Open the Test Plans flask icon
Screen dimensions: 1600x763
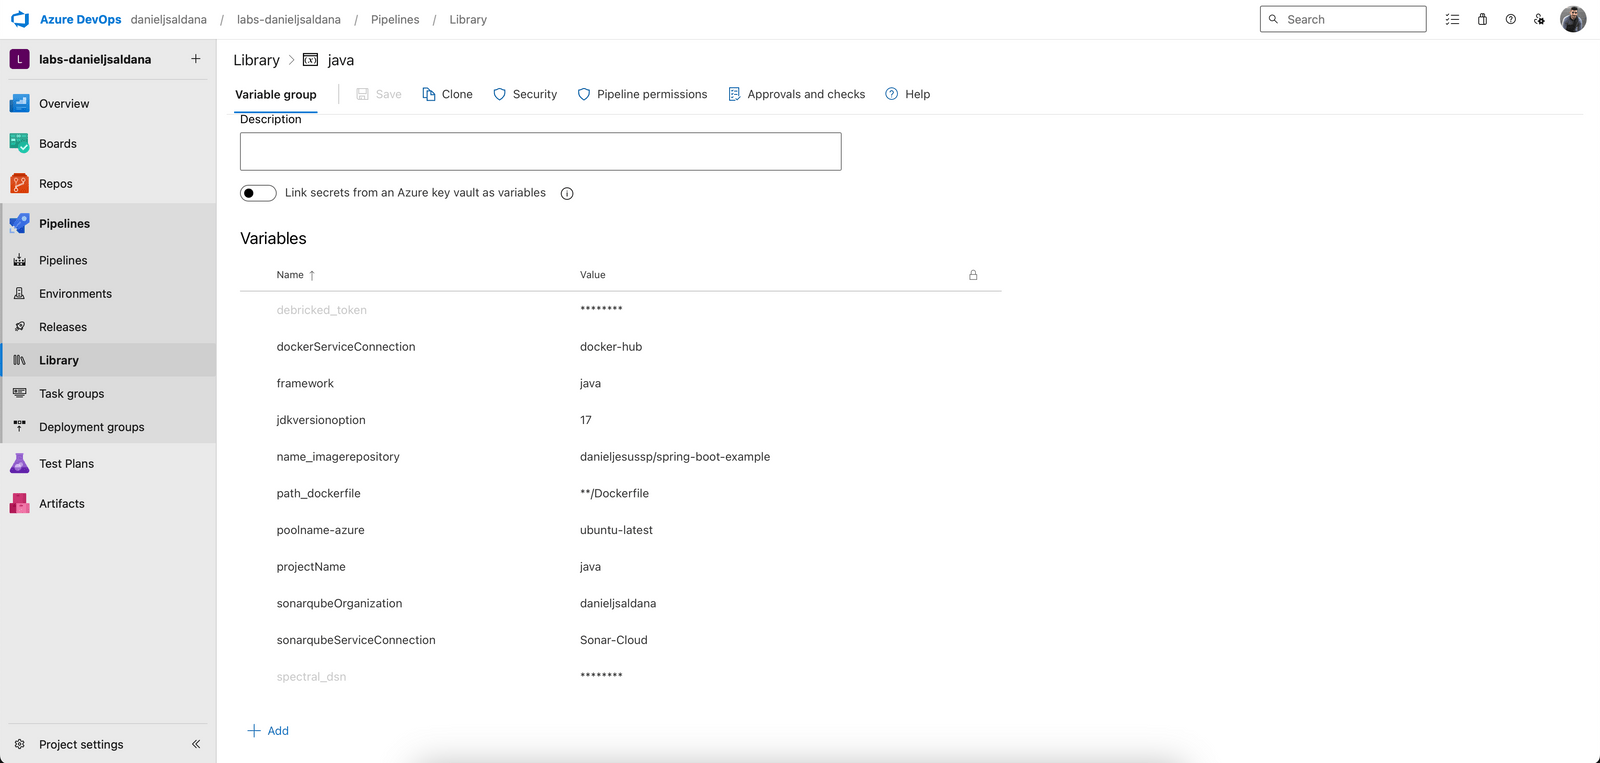pyautogui.click(x=19, y=463)
